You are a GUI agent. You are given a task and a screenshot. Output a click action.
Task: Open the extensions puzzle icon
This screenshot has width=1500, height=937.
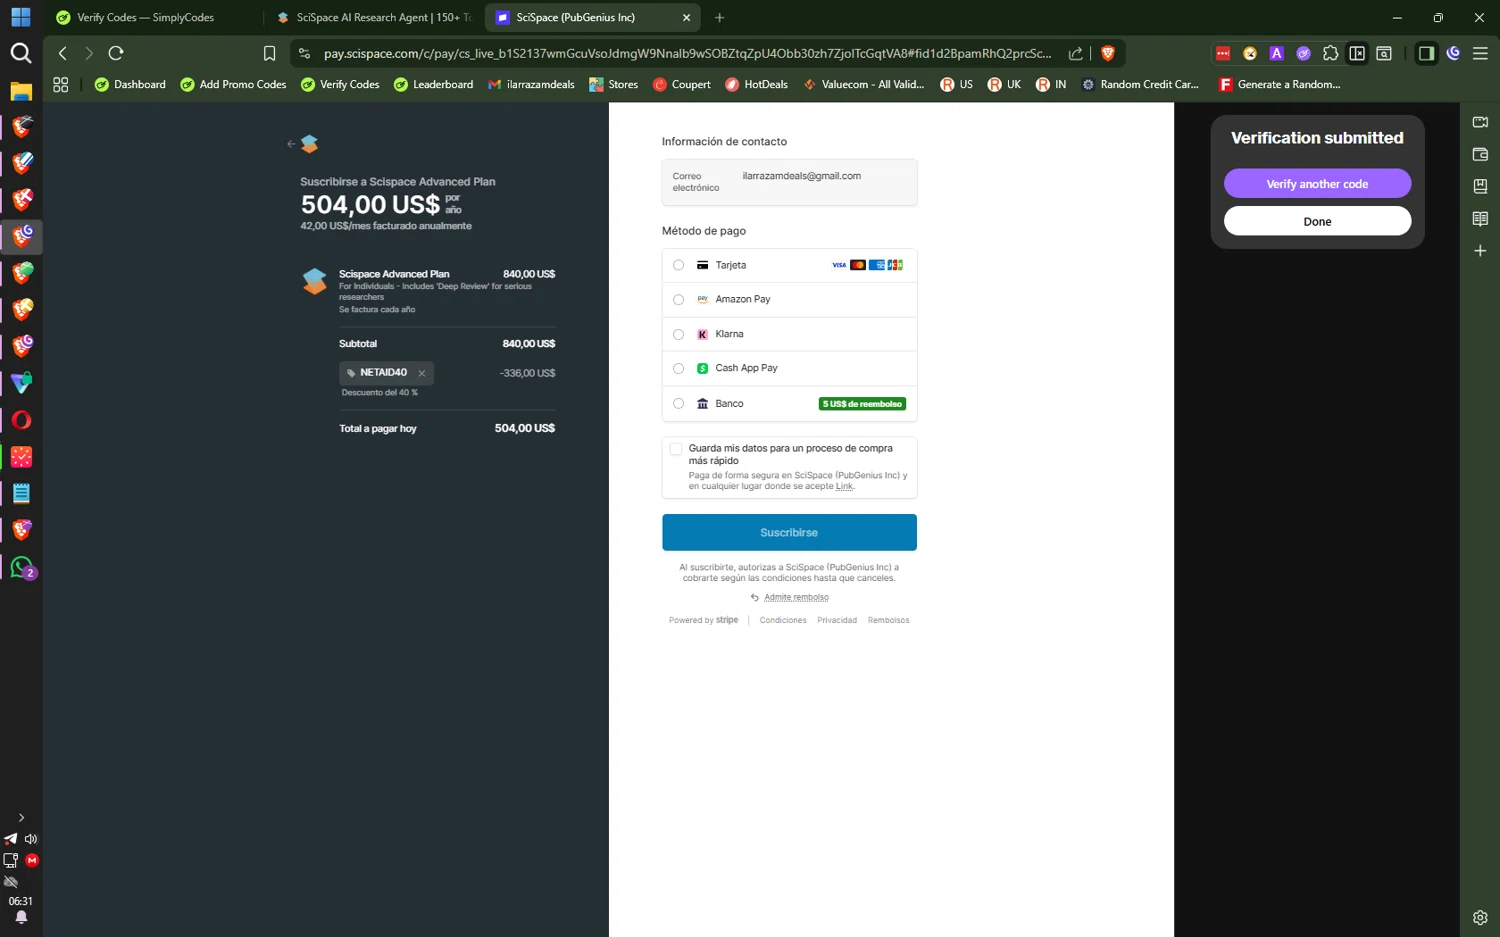coord(1330,53)
